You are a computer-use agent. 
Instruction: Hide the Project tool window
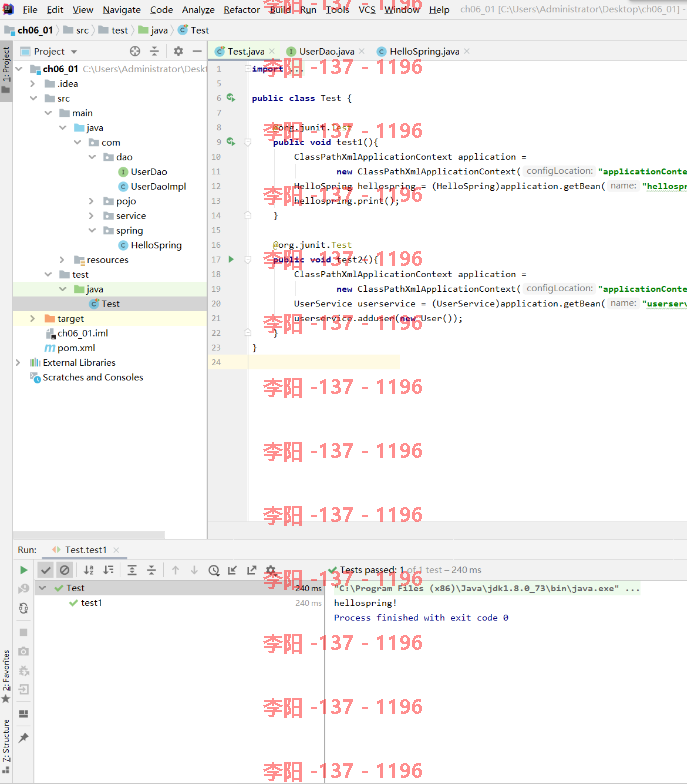[197, 51]
